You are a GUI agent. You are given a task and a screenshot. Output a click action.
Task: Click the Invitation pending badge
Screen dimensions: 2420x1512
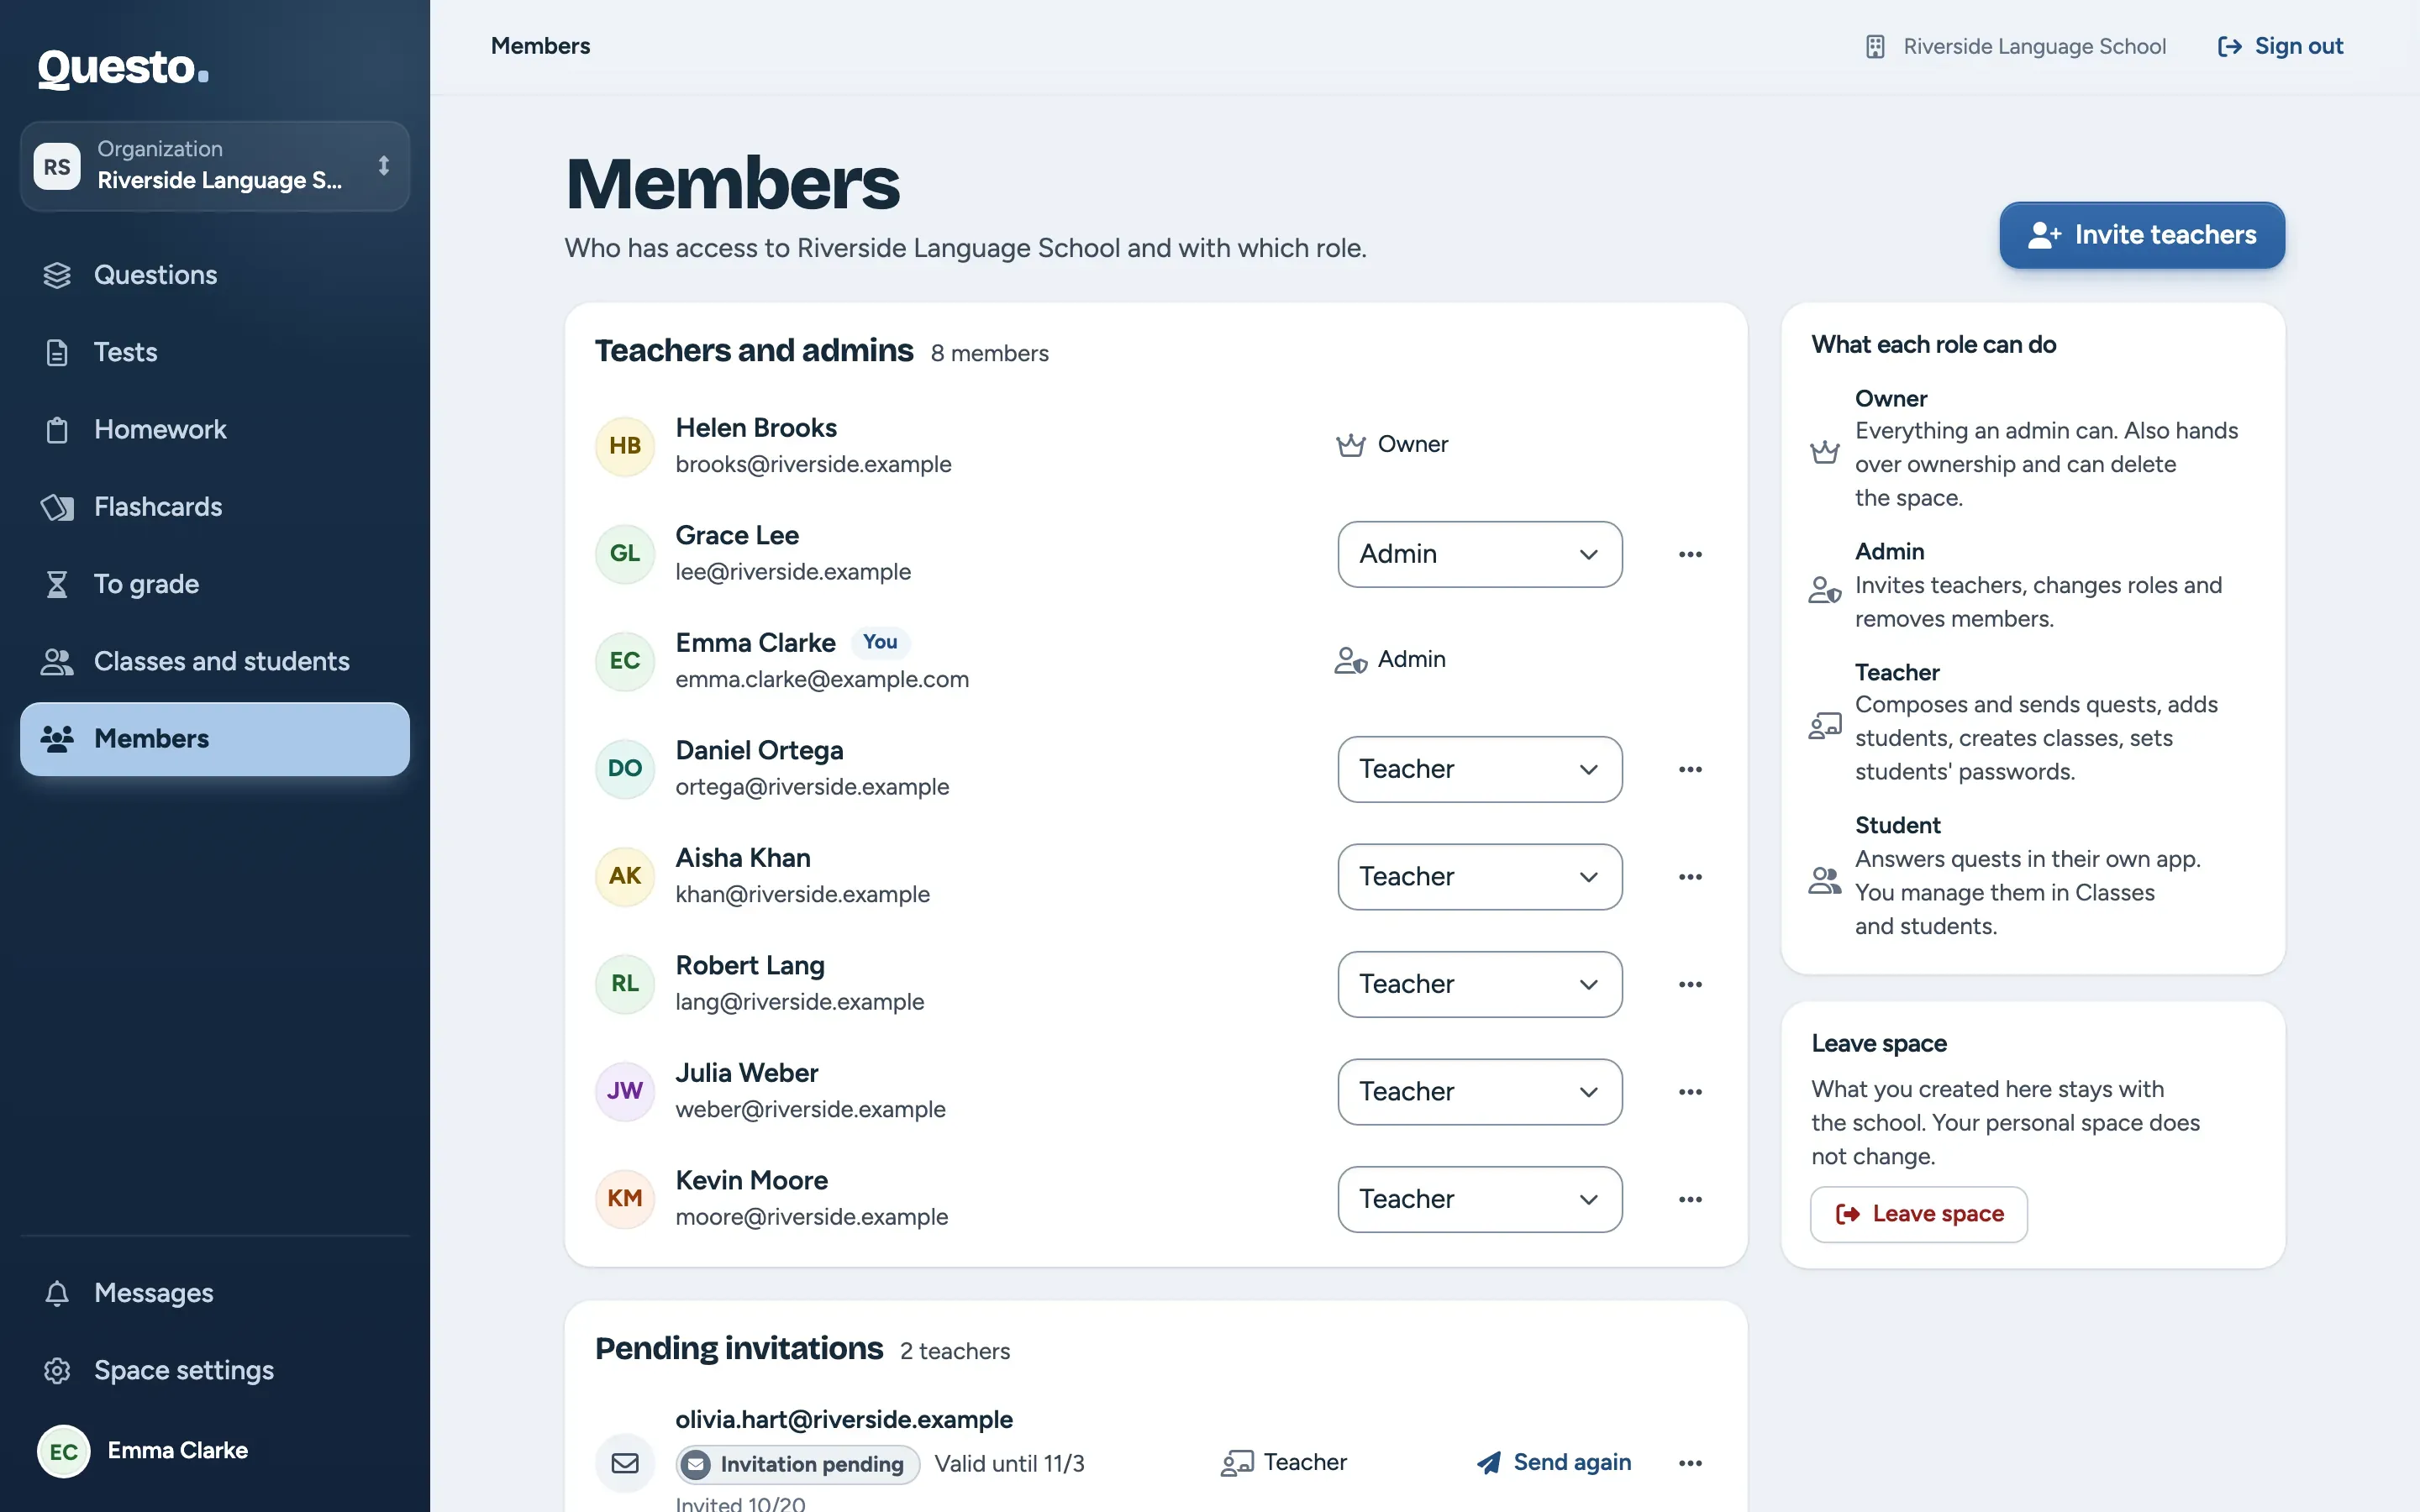point(798,1464)
